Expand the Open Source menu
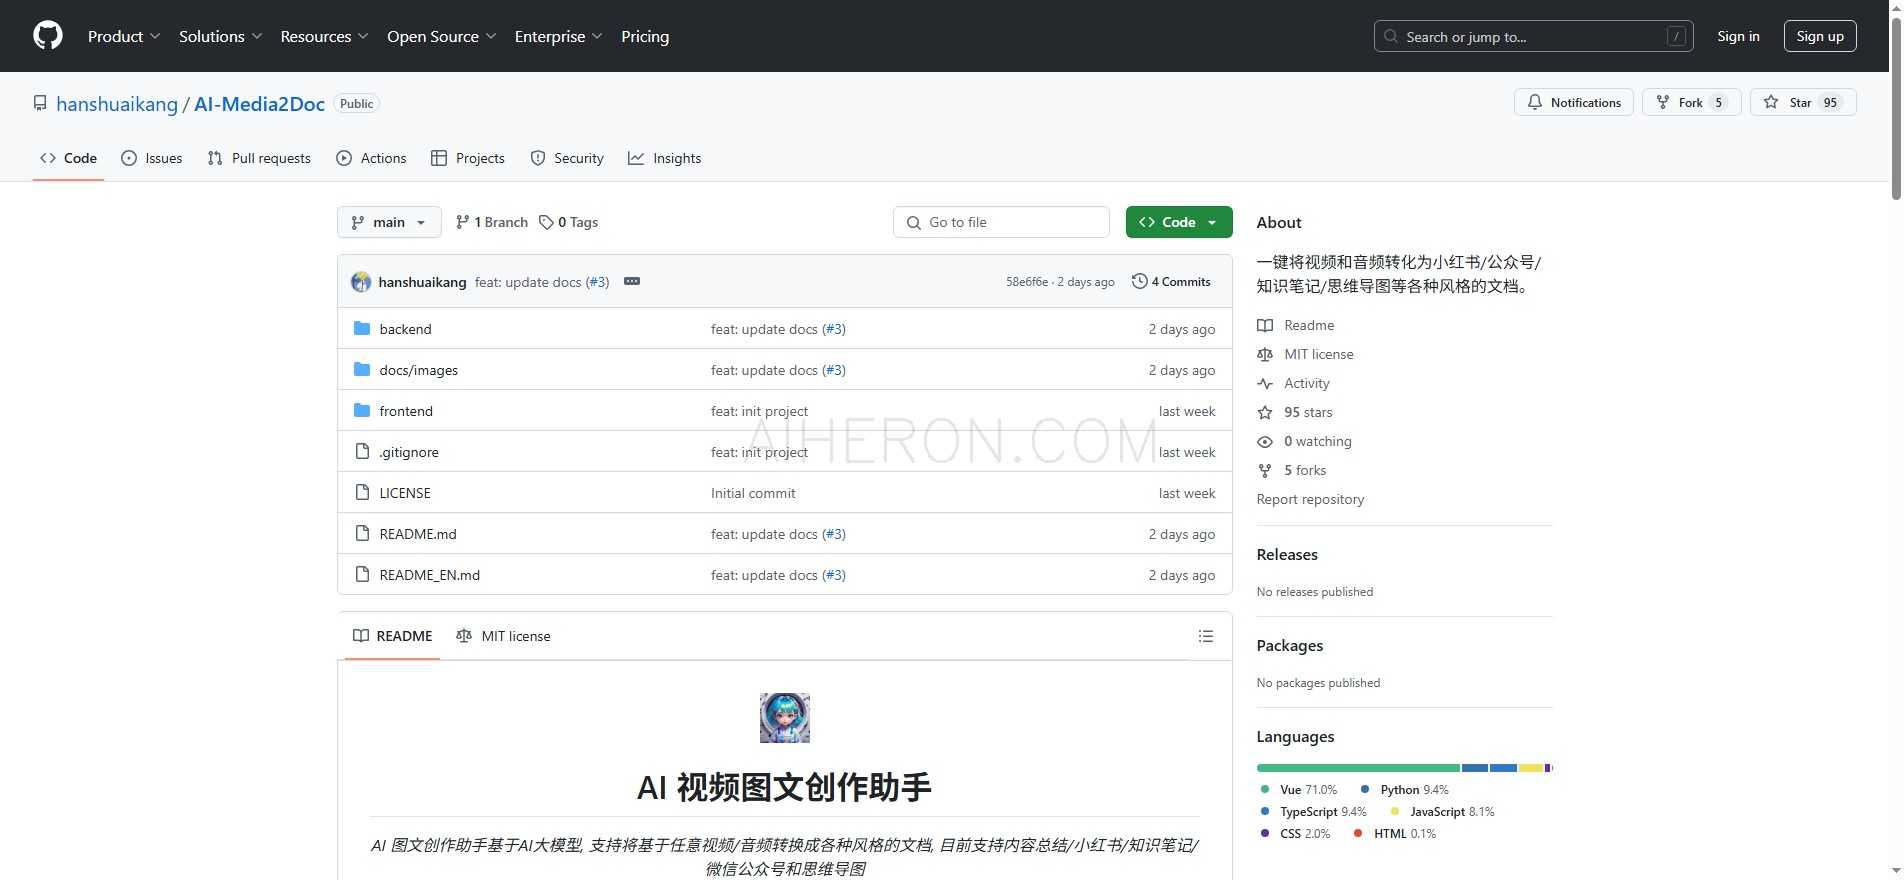Screen dimensions: 1904x880 tap(442, 36)
